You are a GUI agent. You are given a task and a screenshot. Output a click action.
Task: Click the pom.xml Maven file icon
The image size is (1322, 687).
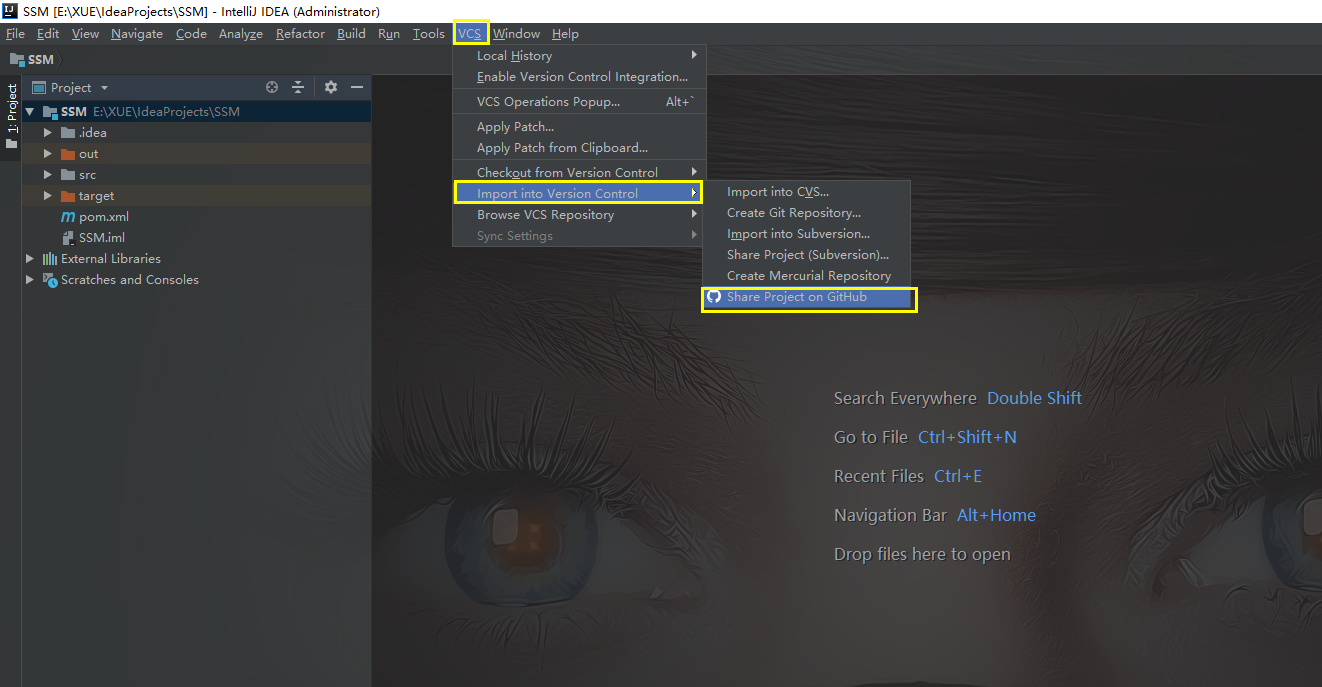point(68,217)
